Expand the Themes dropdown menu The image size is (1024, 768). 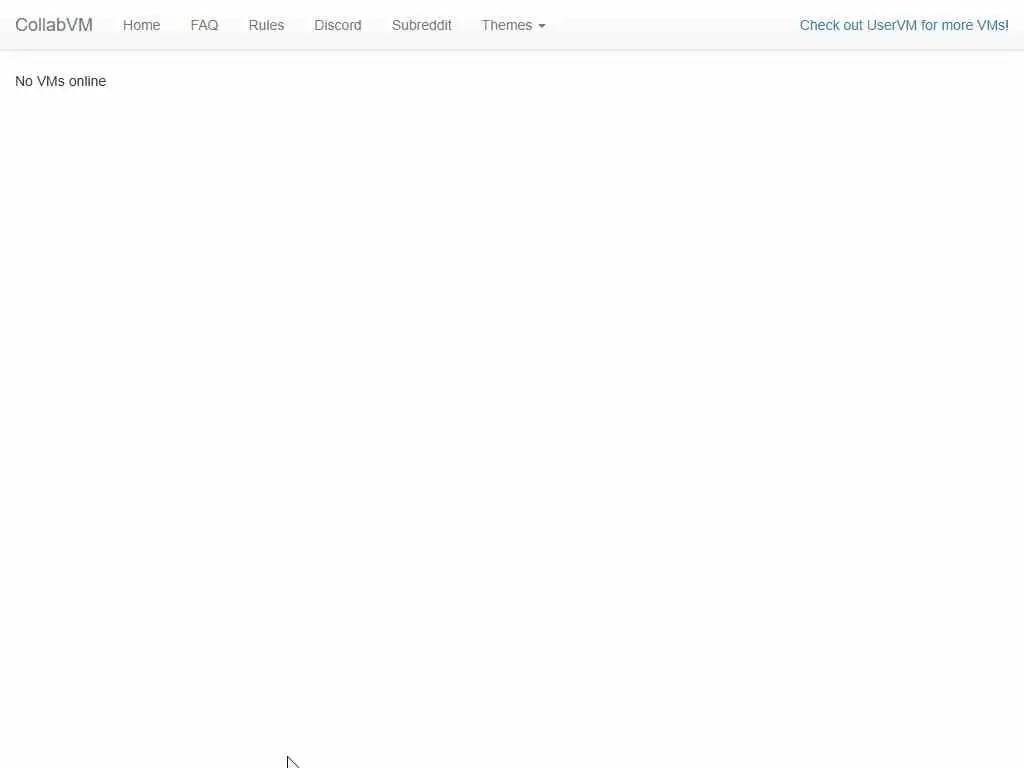coord(513,25)
